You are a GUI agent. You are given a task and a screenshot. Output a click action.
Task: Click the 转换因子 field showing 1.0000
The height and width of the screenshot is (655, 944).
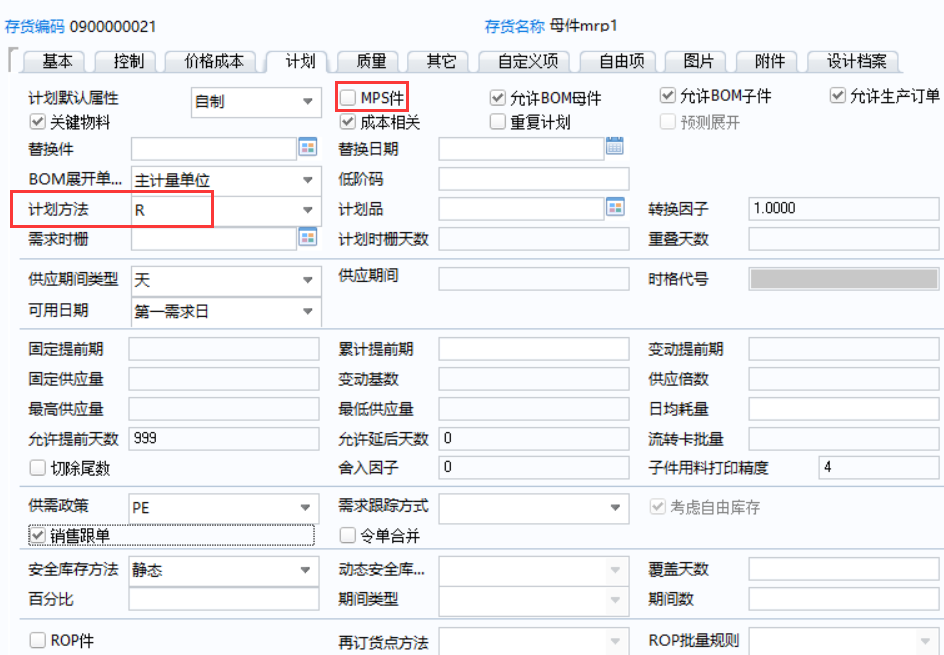843,209
